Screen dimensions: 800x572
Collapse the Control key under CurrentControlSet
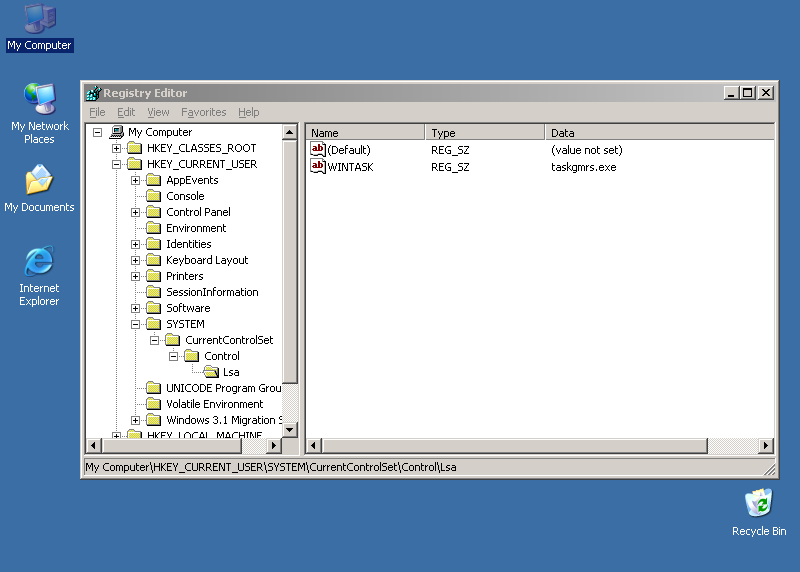pyautogui.click(x=173, y=356)
